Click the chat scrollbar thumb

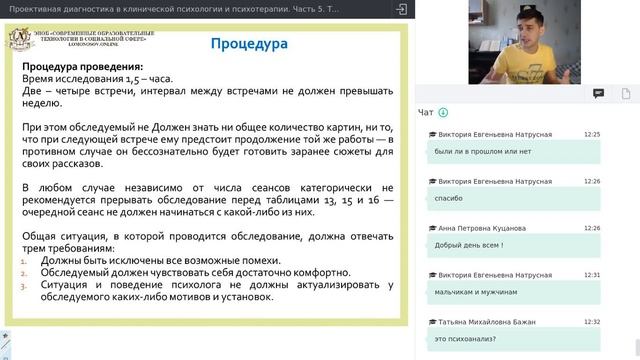click(x=637, y=347)
